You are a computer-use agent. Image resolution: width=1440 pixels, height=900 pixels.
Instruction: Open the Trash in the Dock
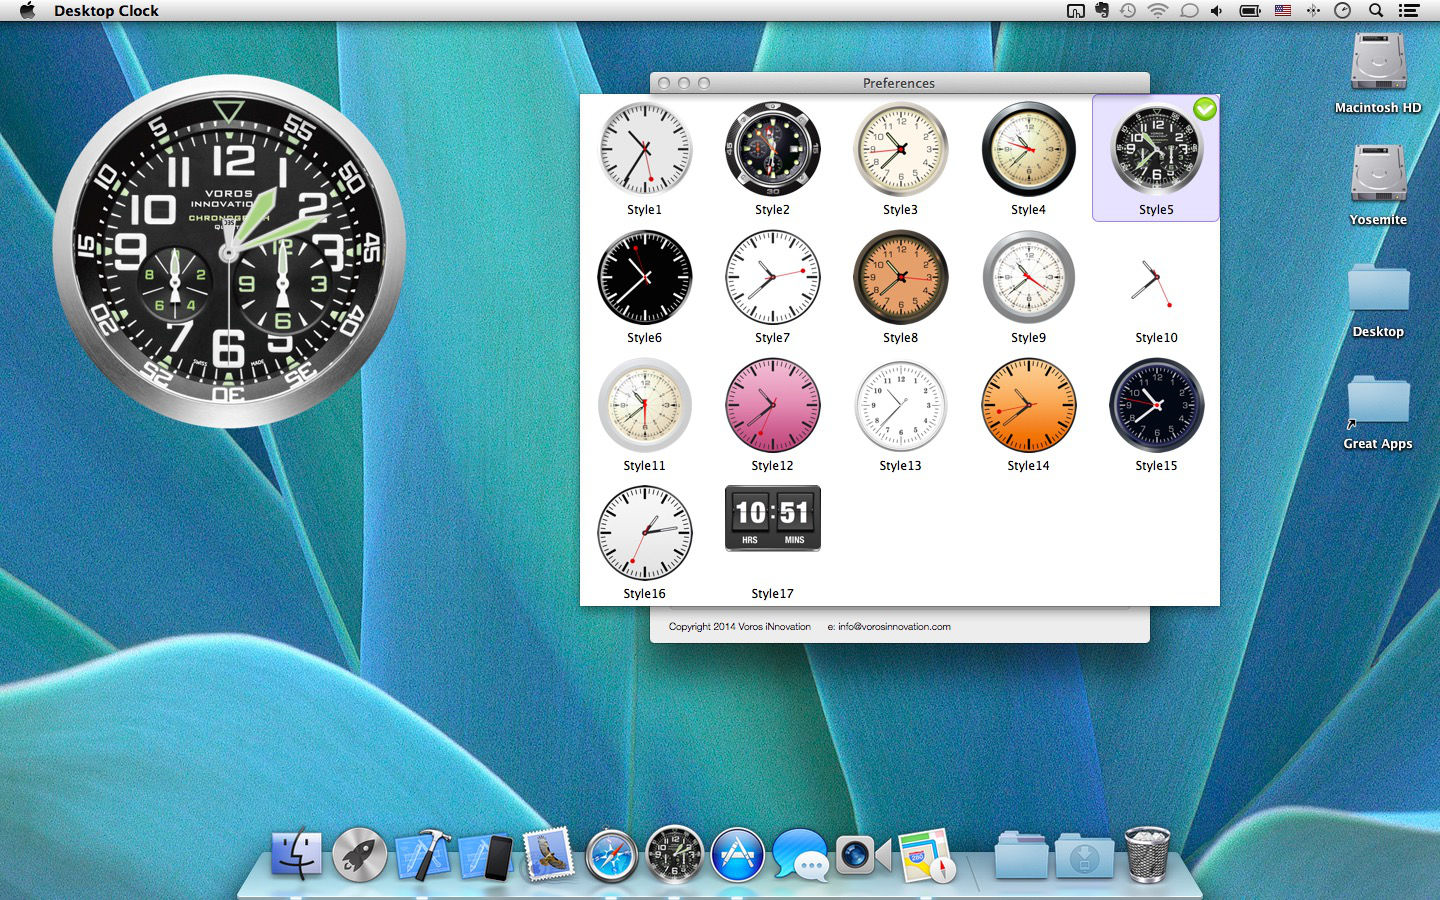(1147, 854)
